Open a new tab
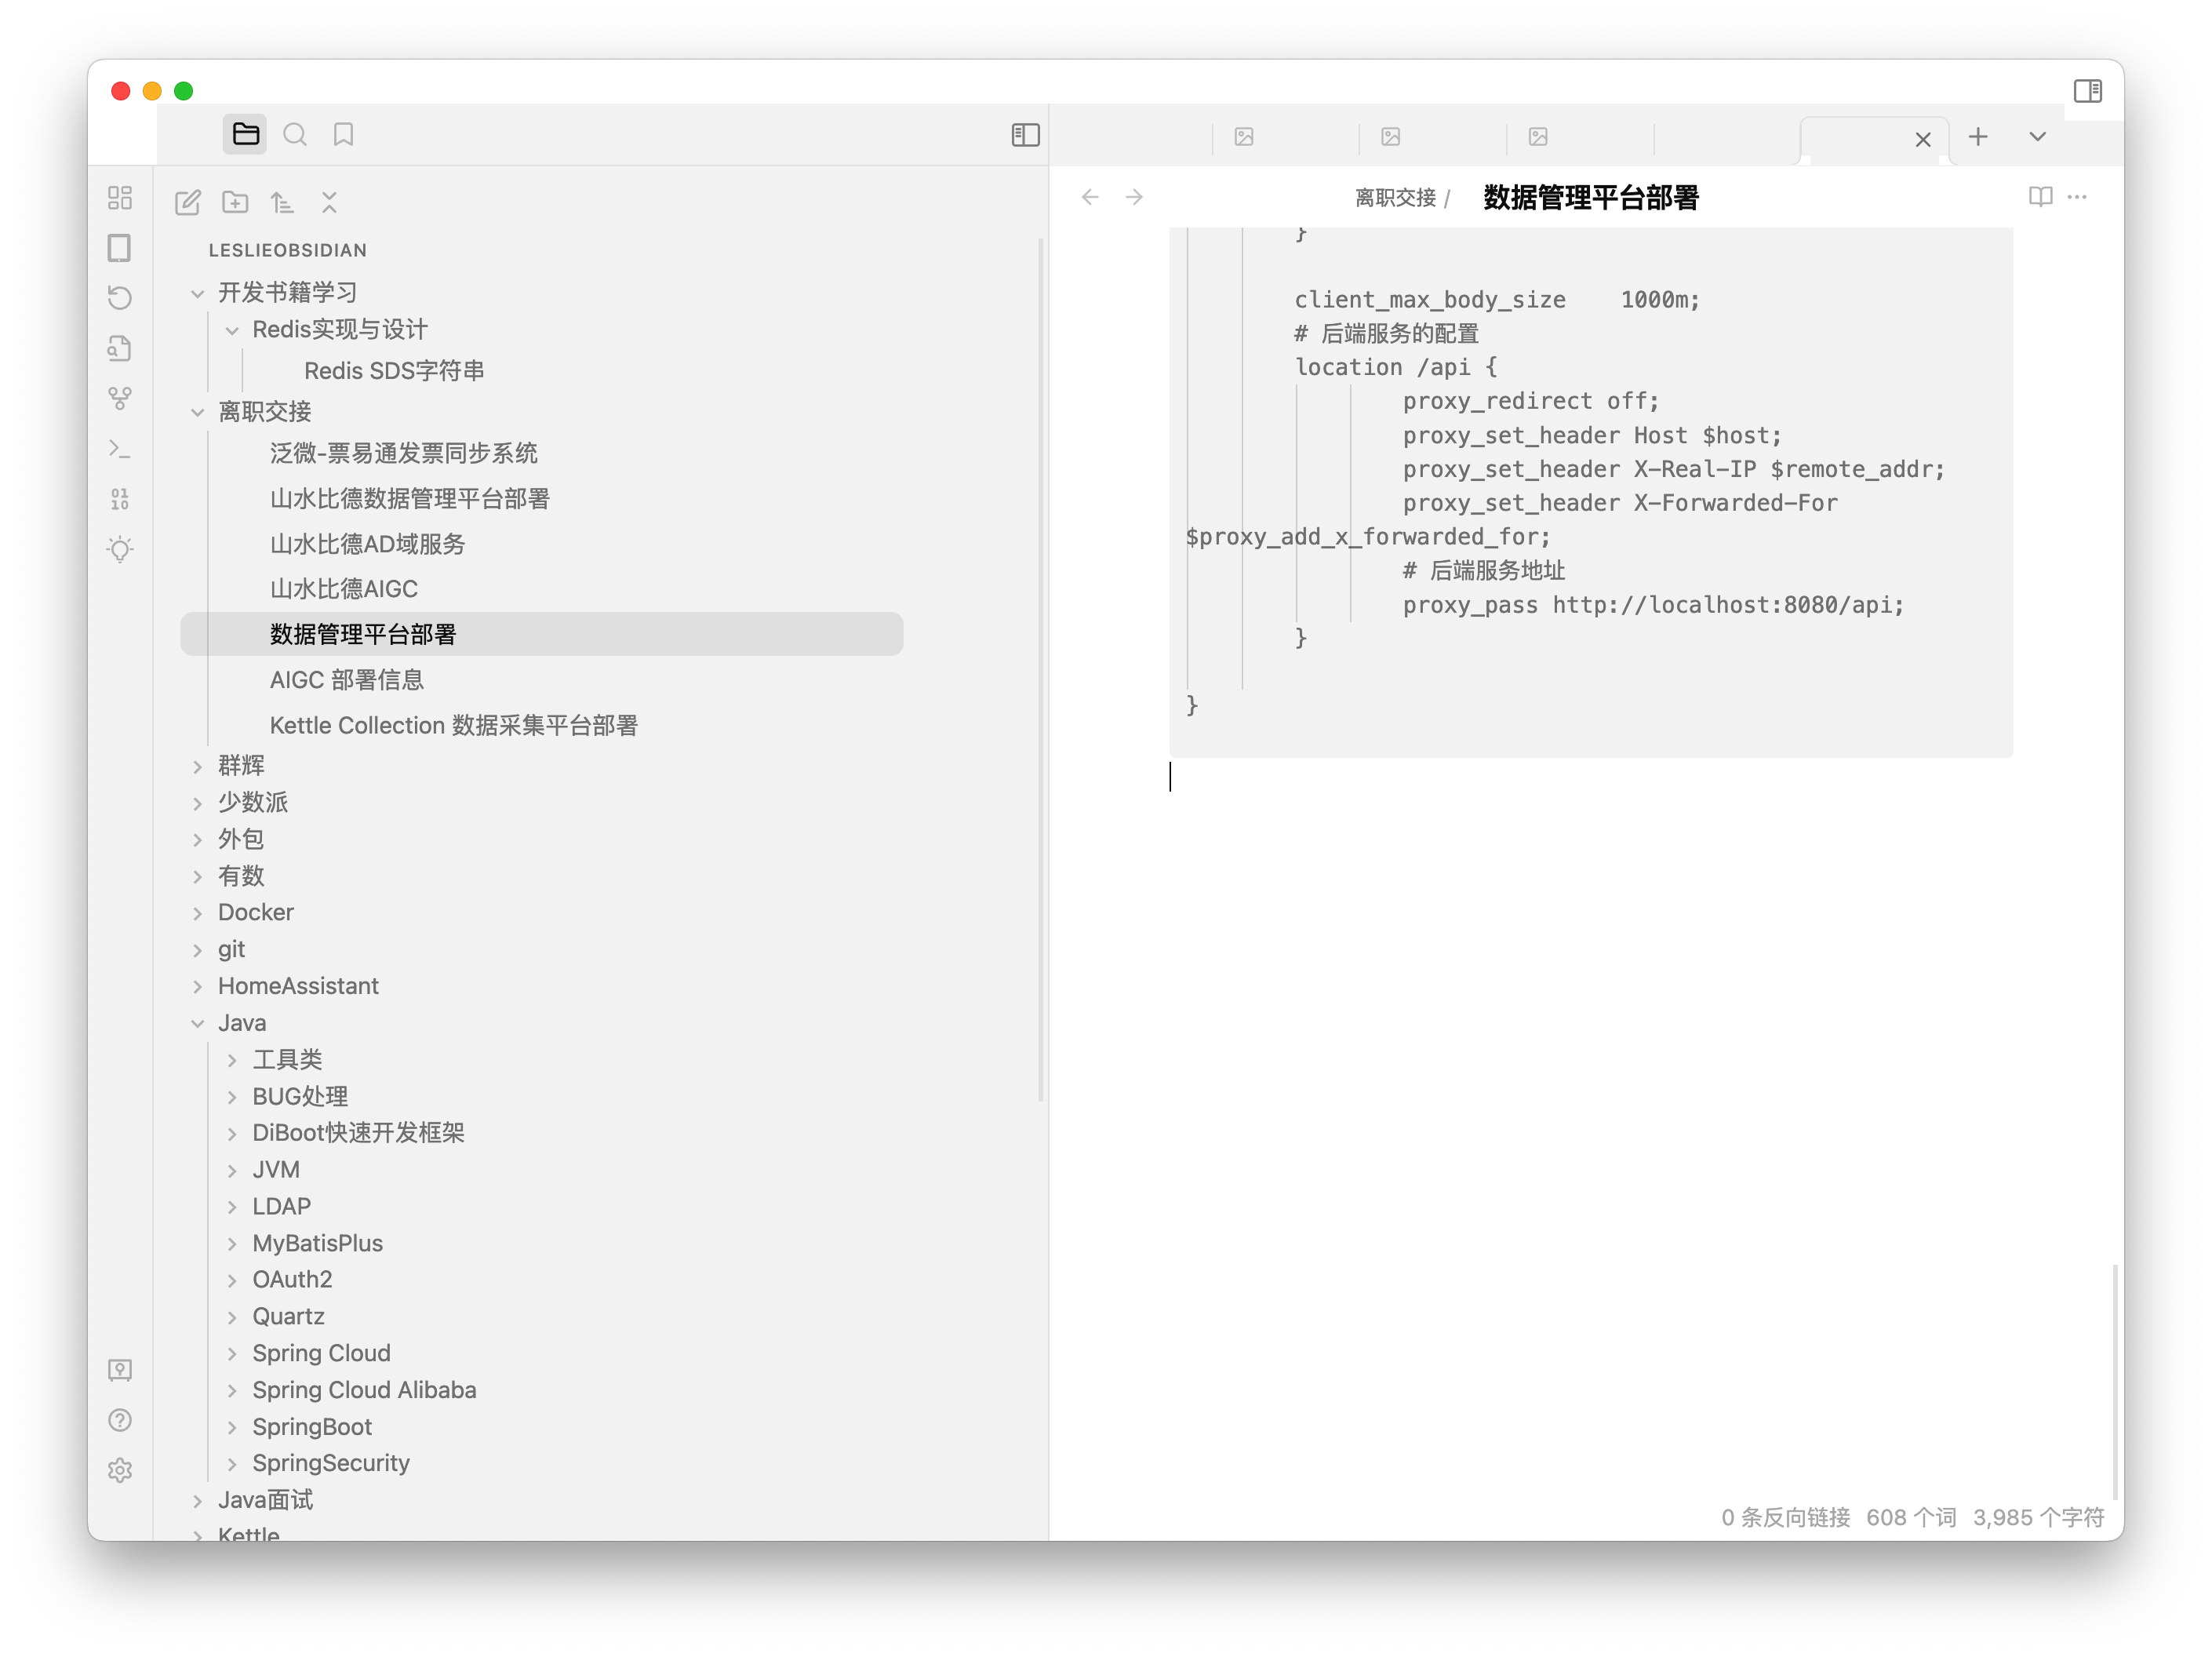This screenshot has height=1657, width=2212. pos(1977,137)
